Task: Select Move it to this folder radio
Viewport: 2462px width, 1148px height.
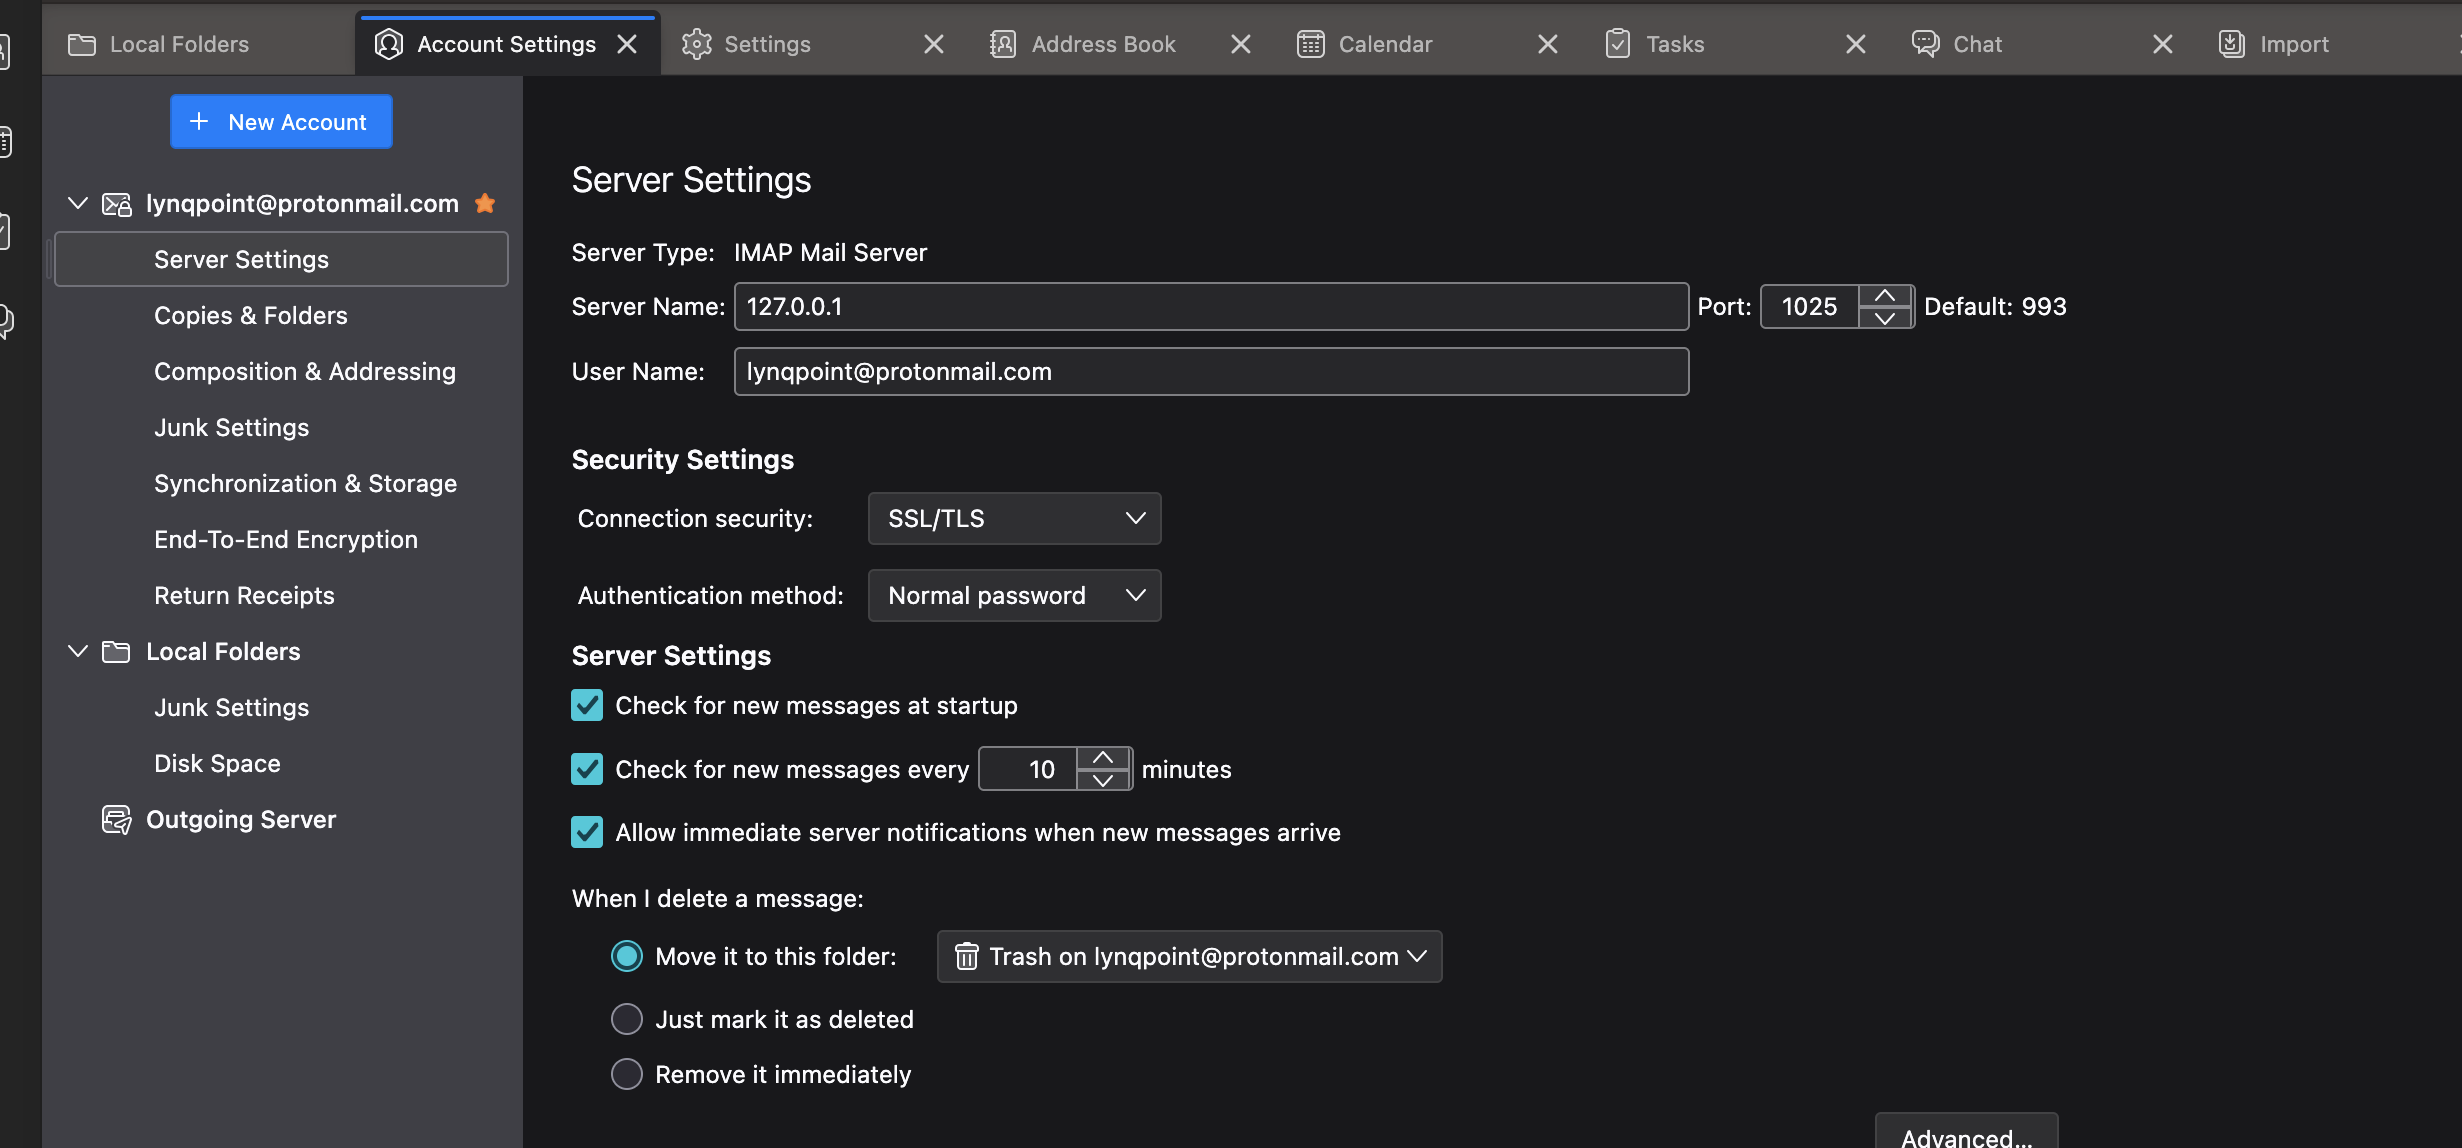Action: point(627,956)
